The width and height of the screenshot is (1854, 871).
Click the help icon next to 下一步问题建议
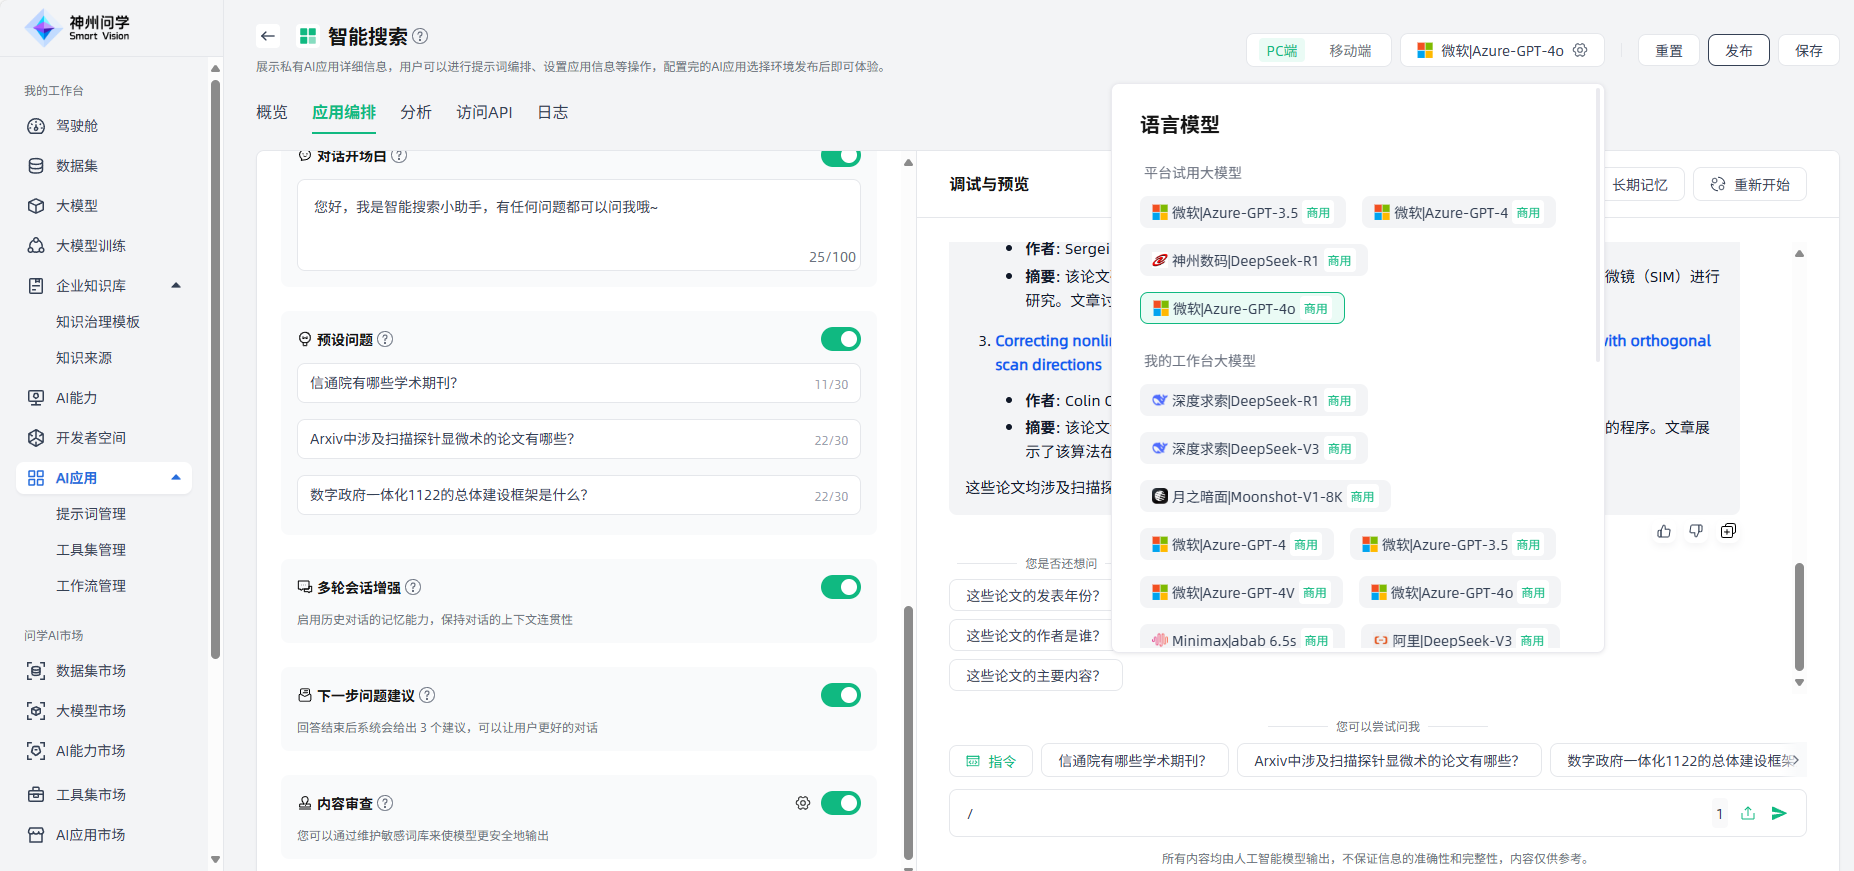pos(427,695)
